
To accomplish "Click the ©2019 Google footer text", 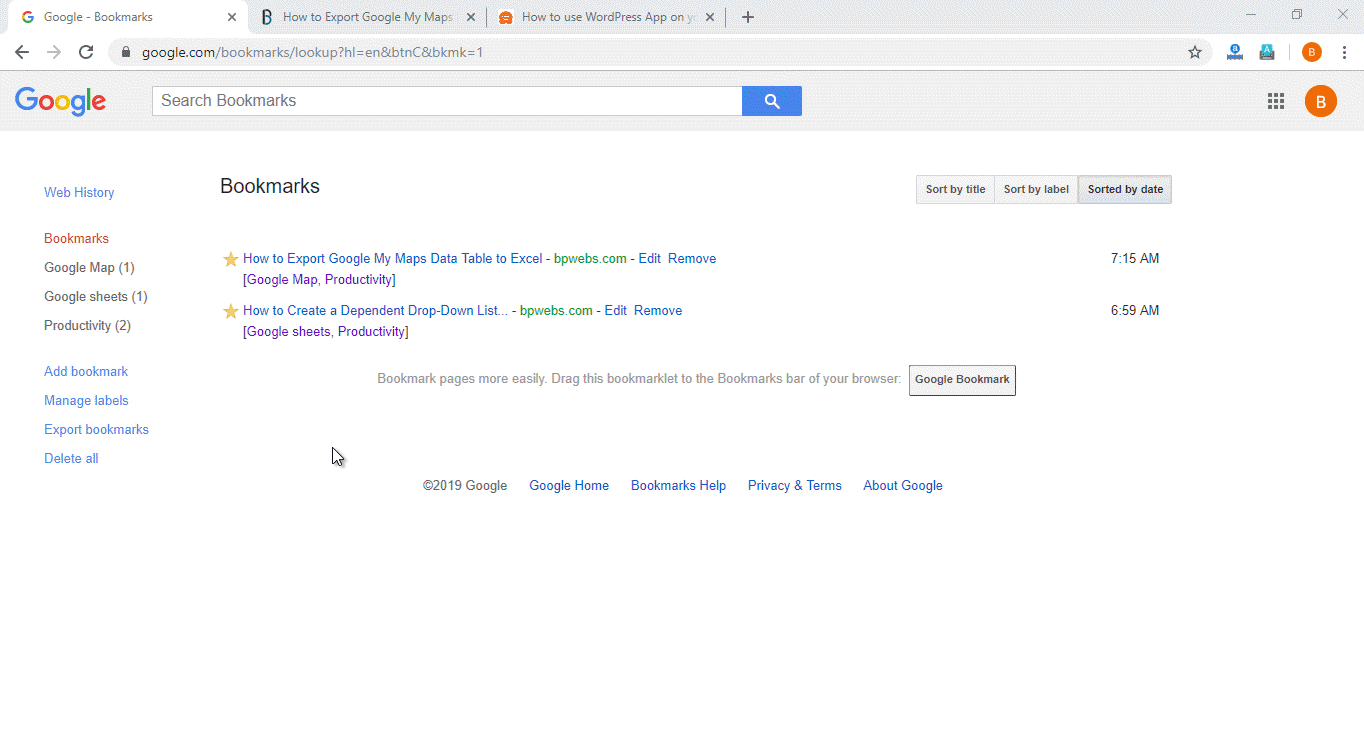I will click(x=465, y=486).
